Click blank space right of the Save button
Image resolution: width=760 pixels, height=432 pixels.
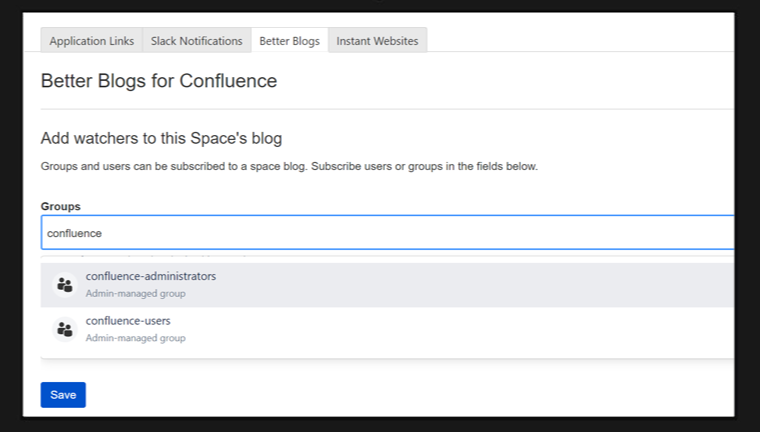(x=300, y=395)
